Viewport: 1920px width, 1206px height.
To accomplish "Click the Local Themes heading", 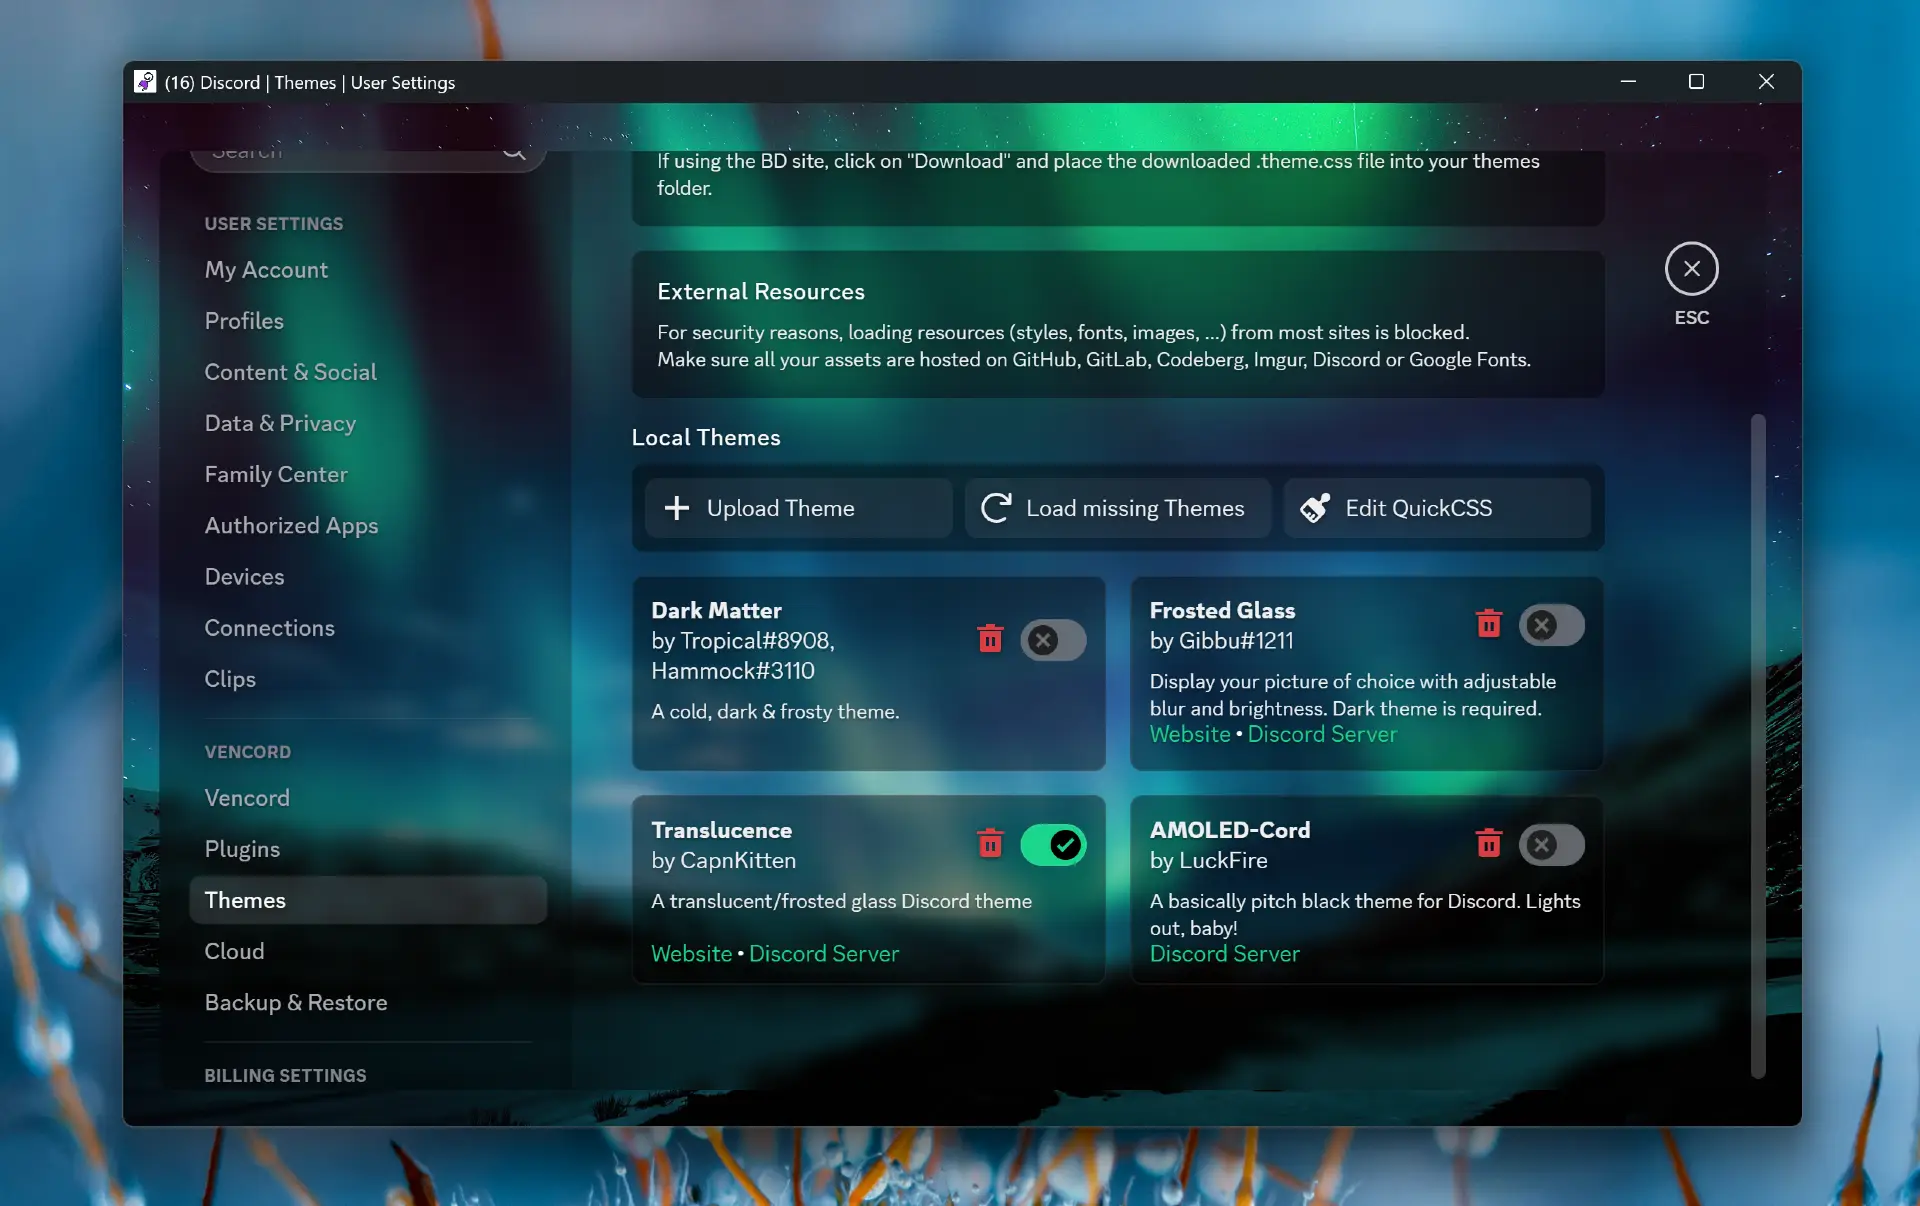I will [706, 437].
